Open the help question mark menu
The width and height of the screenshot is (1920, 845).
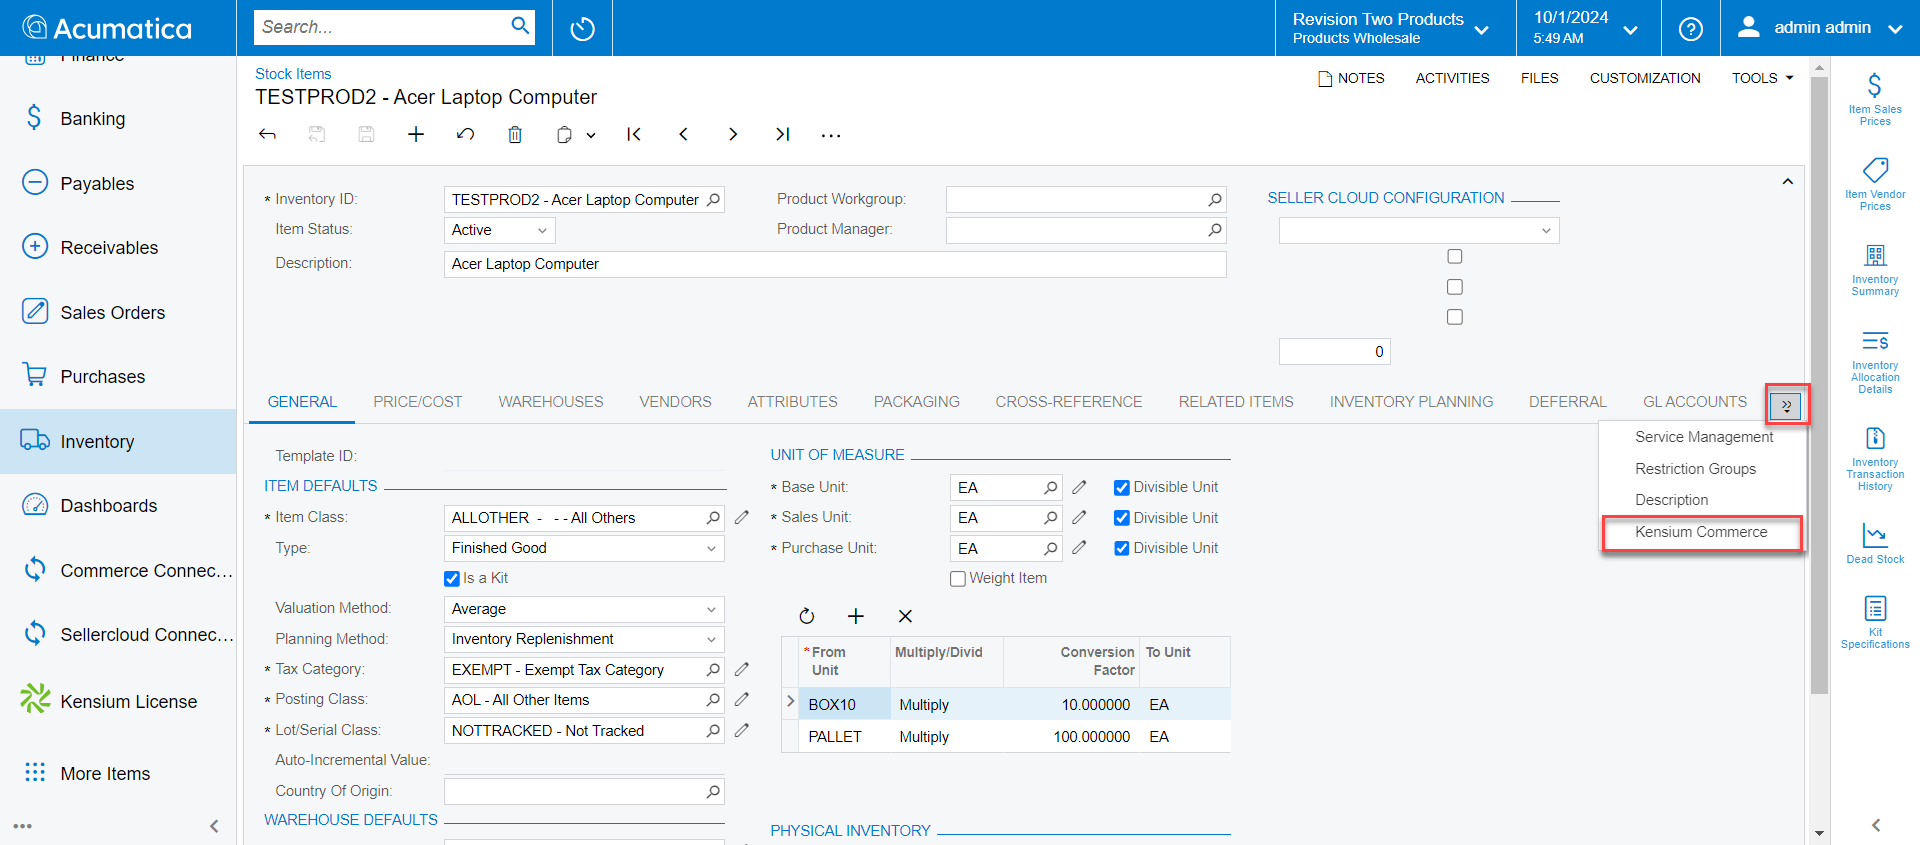[1690, 28]
